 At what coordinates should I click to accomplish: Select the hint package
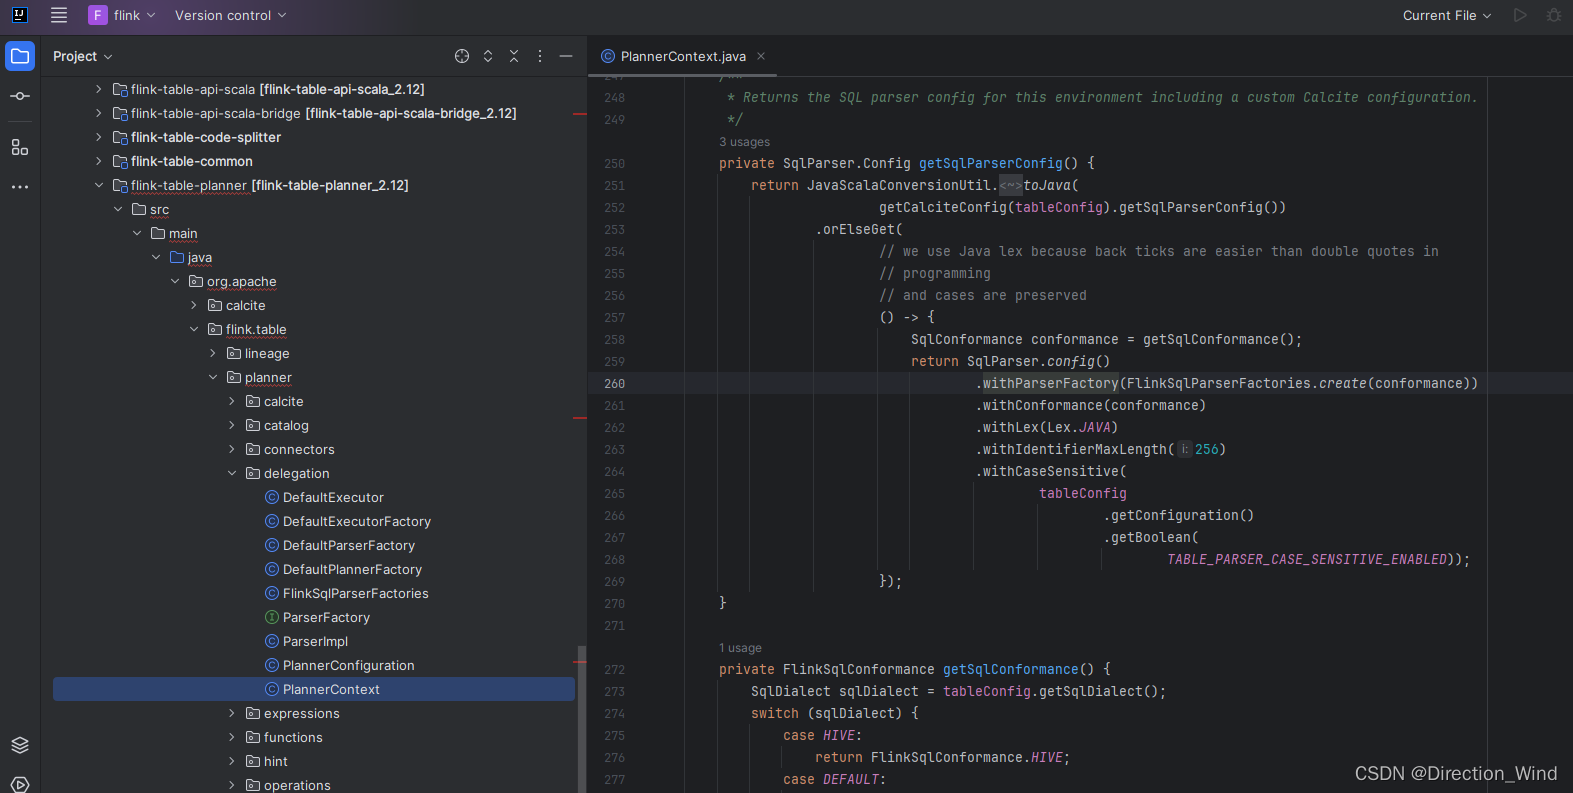tap(275, 761)
